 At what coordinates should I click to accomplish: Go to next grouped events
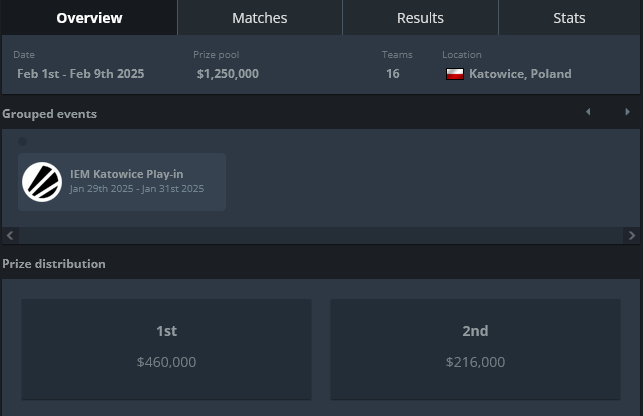point(627,112)
